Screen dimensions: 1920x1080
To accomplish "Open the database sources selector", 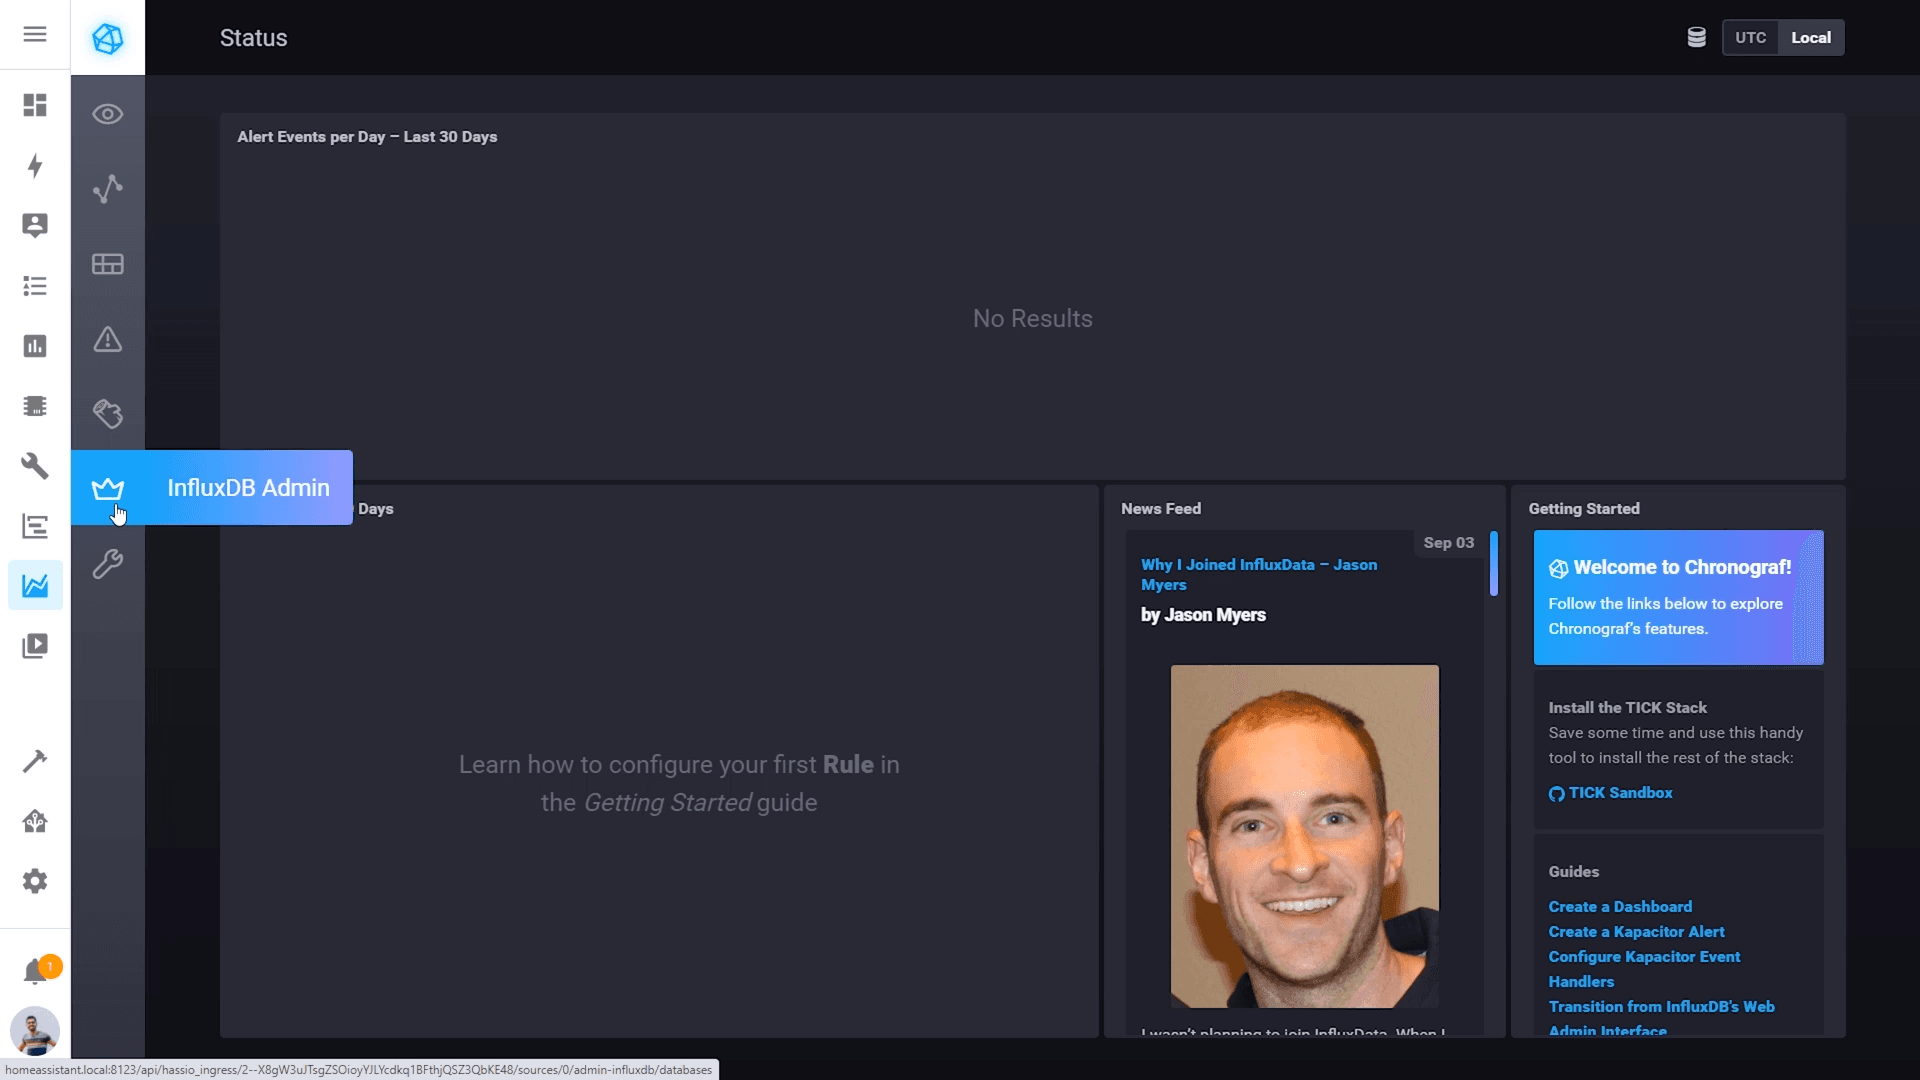I will pos(1697,37).
